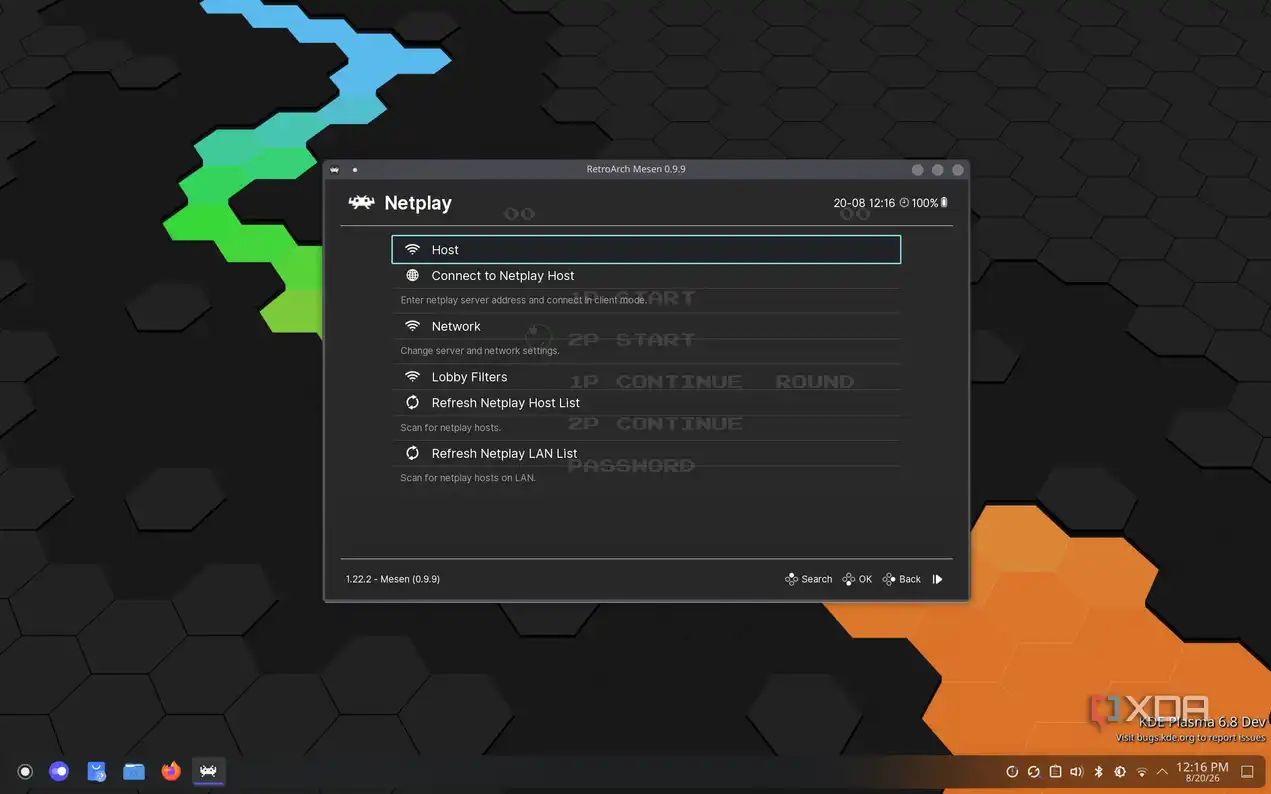This screenshot has width=1271, height=794.
Task: Open the Bluetooth tray icon
Action: [x=1098, y=772]
